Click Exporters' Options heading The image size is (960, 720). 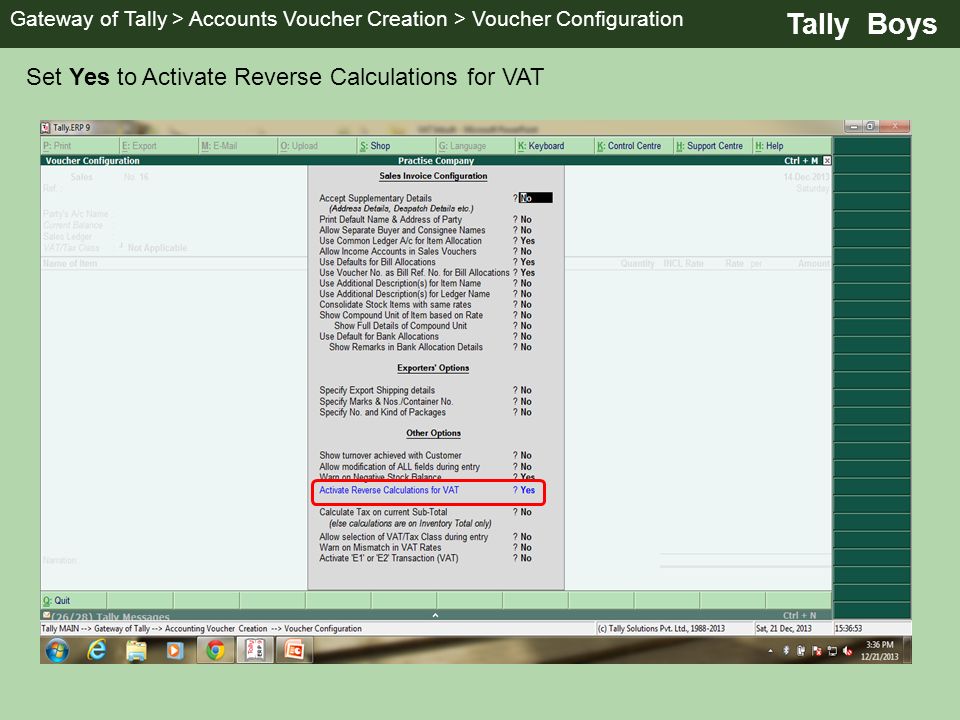coord(433,368)
